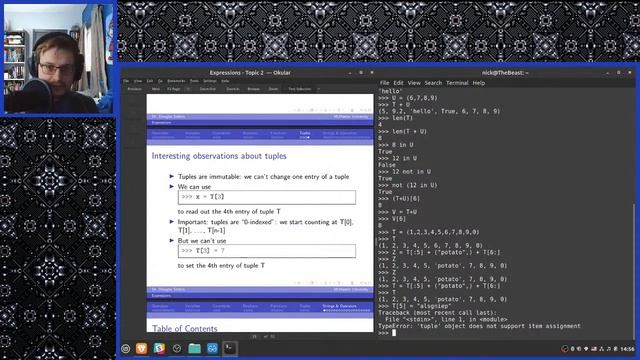This screenshot has height=360, width=640.
Task: Click the 'Table of Contents' slide heading
Action: pyautogui.click(x=184, y=328)
